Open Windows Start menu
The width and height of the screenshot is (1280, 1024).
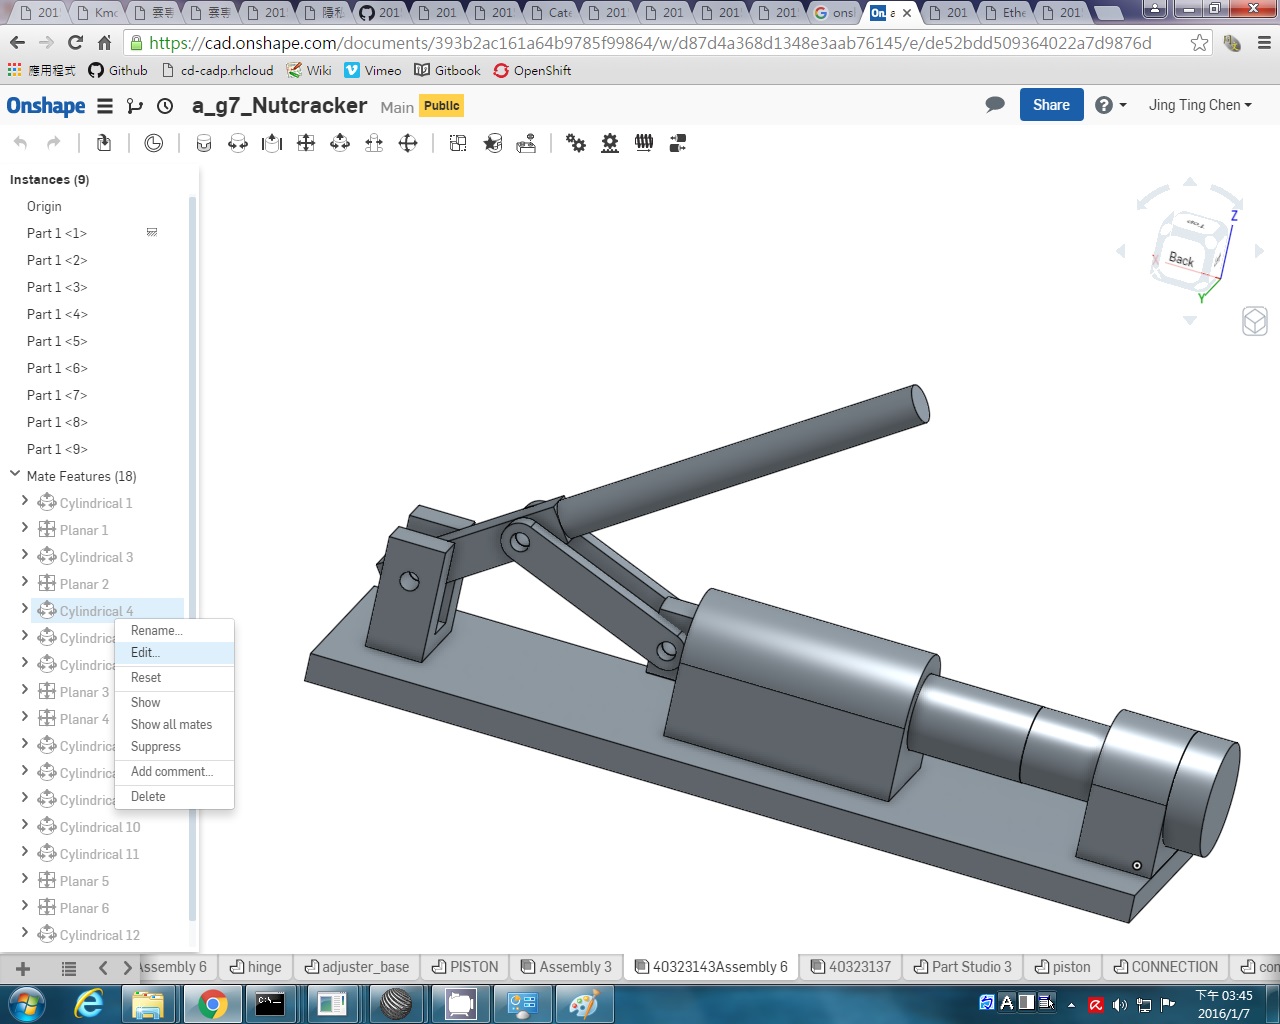pos(27,1003)
